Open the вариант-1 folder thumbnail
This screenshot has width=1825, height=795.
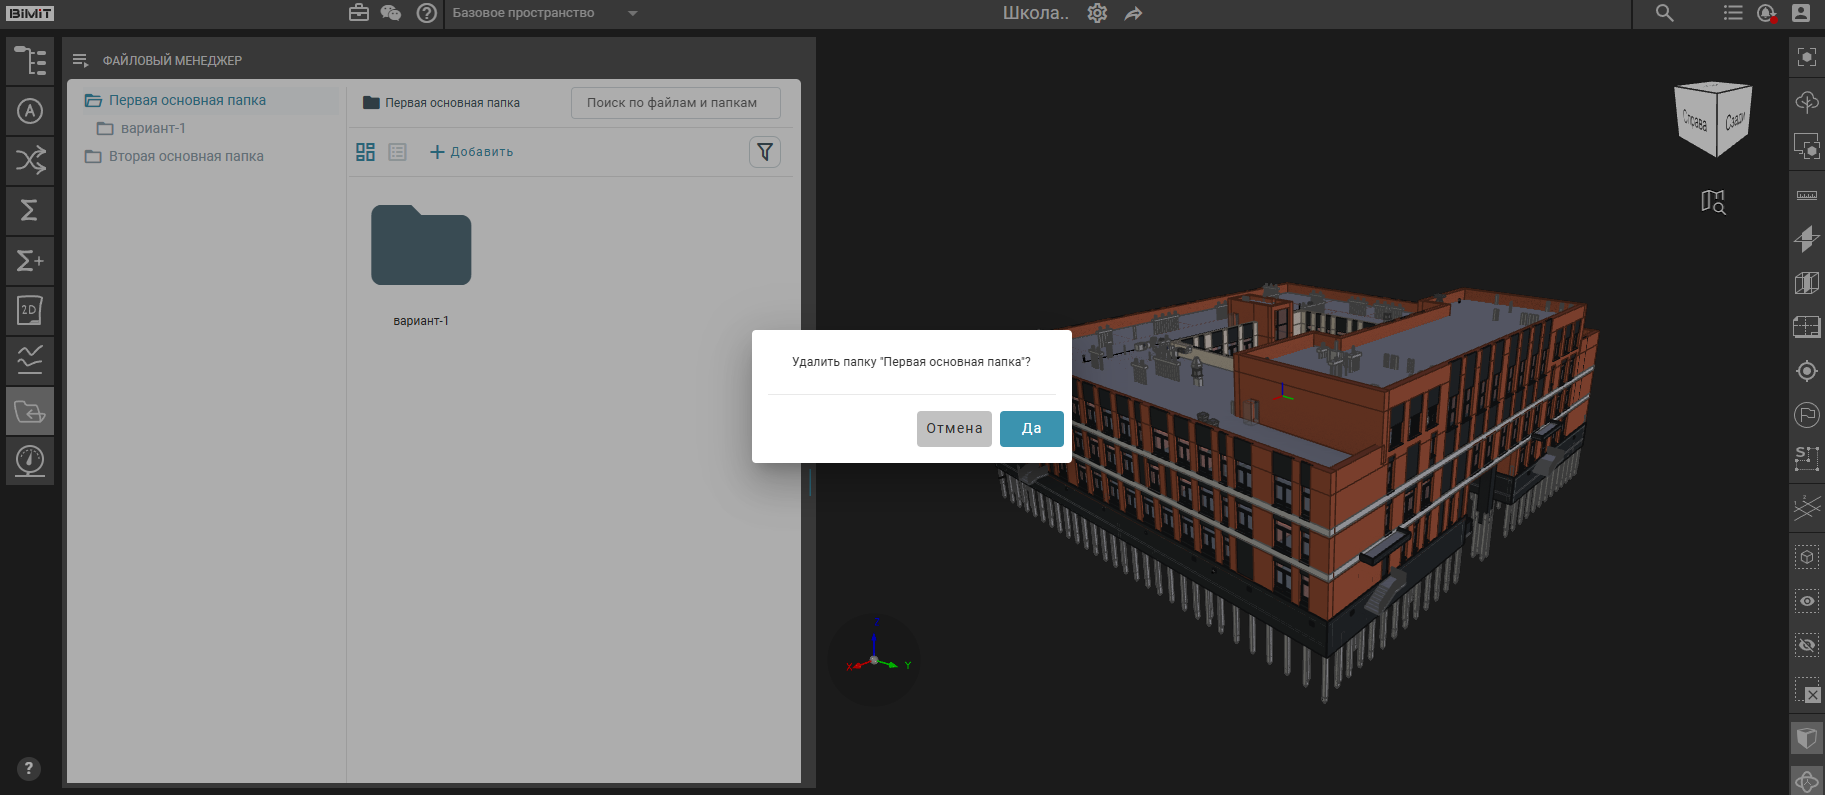coord(421,246)
